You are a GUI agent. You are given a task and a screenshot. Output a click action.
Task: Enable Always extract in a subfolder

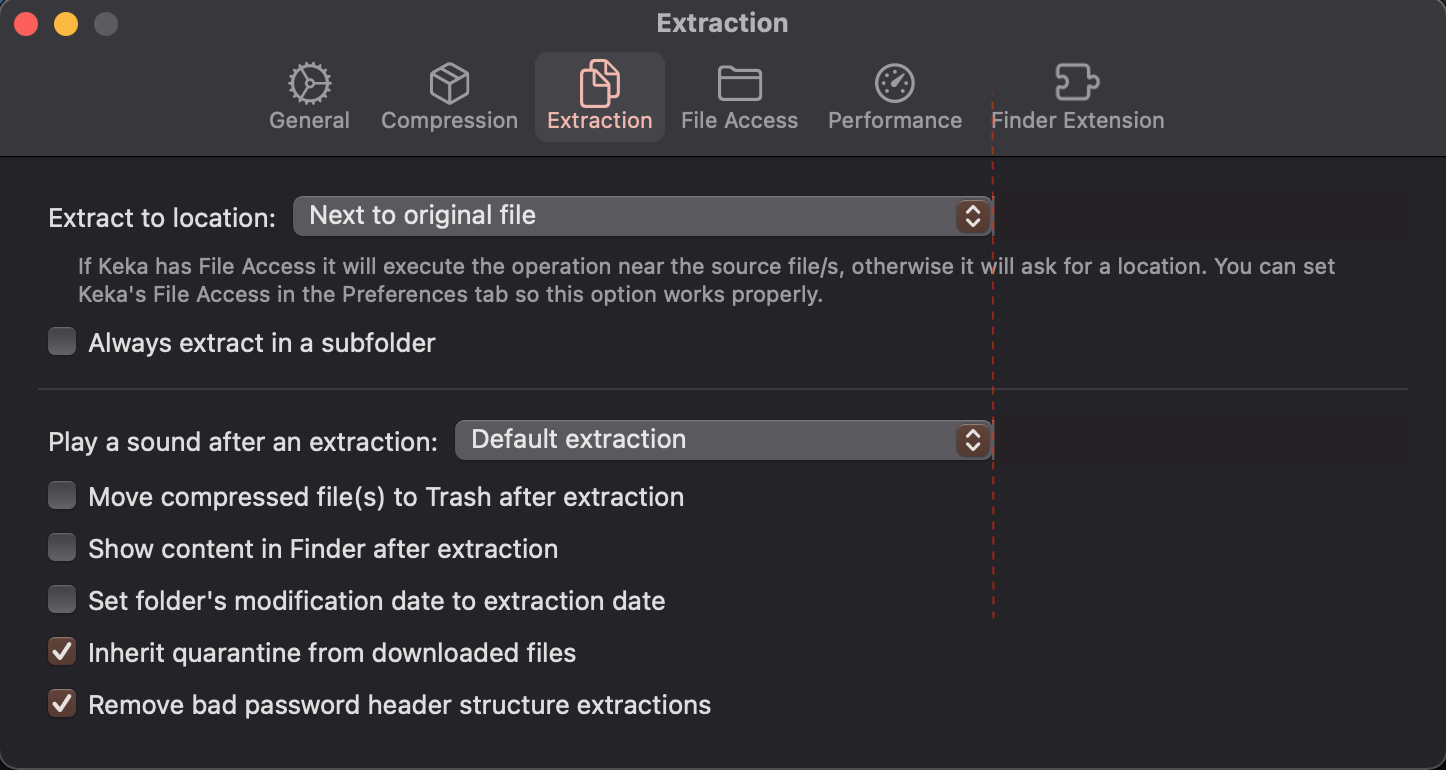(62, 342)
